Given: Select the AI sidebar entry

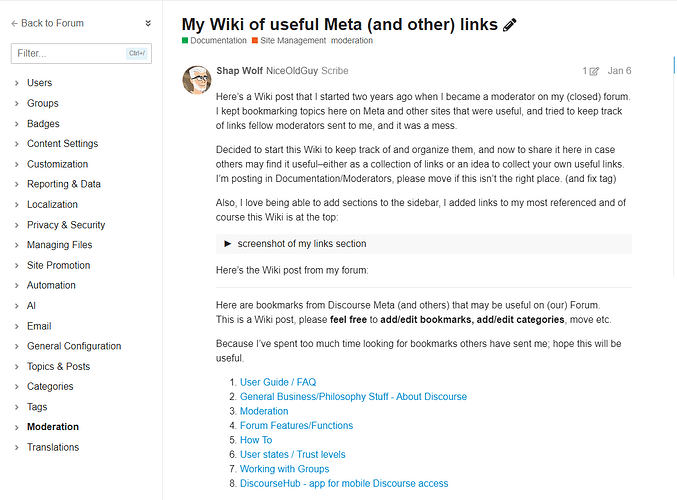Looking at the screenshot, I should [31, 306].
